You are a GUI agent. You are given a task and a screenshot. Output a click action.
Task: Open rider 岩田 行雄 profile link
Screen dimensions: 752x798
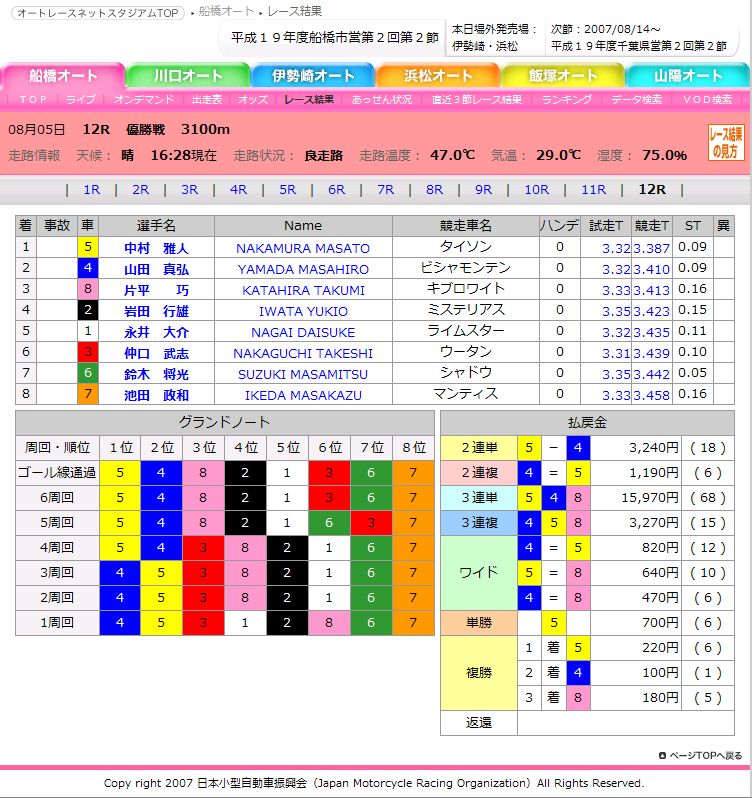(x=156, y=311)
